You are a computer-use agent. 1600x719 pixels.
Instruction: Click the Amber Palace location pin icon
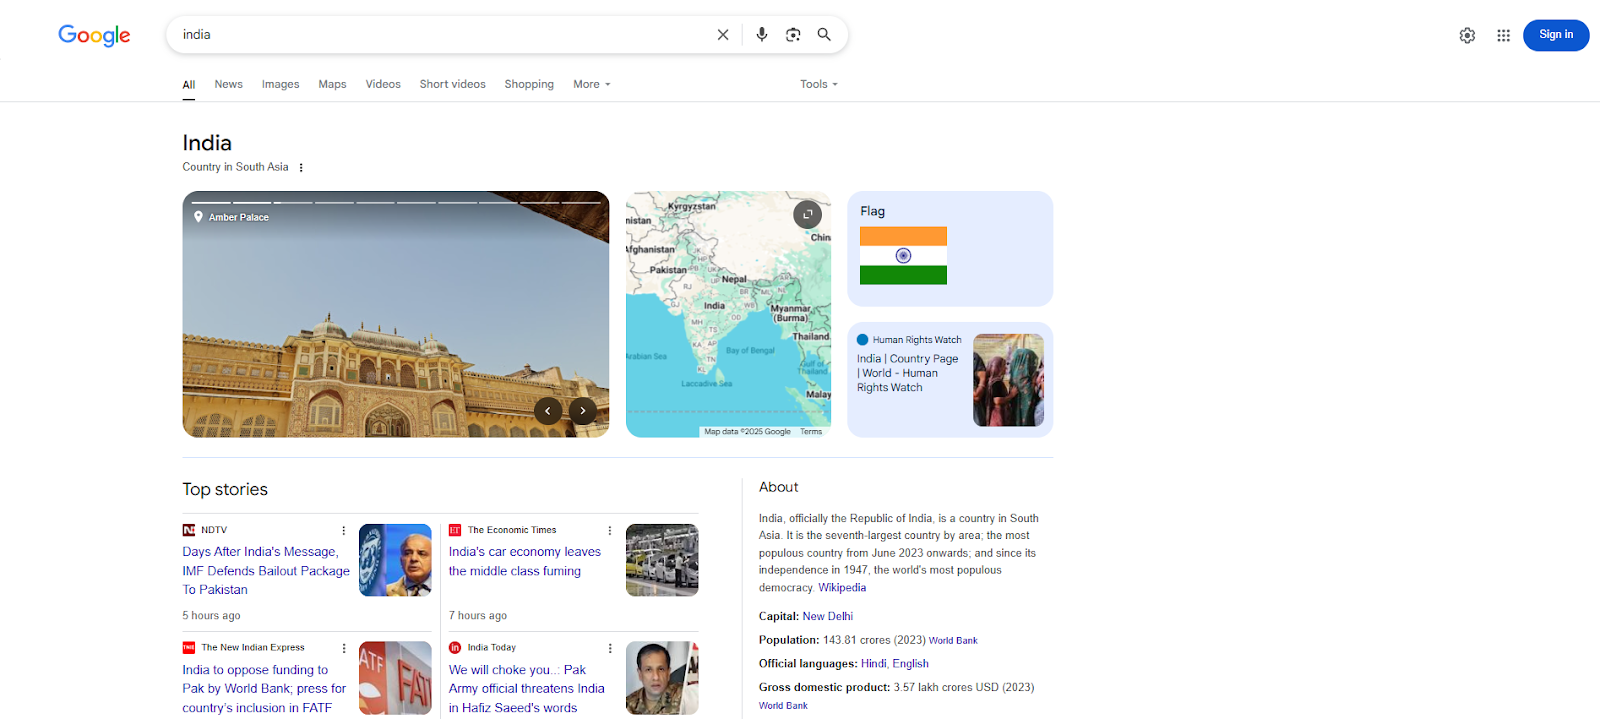coord(198,217)
